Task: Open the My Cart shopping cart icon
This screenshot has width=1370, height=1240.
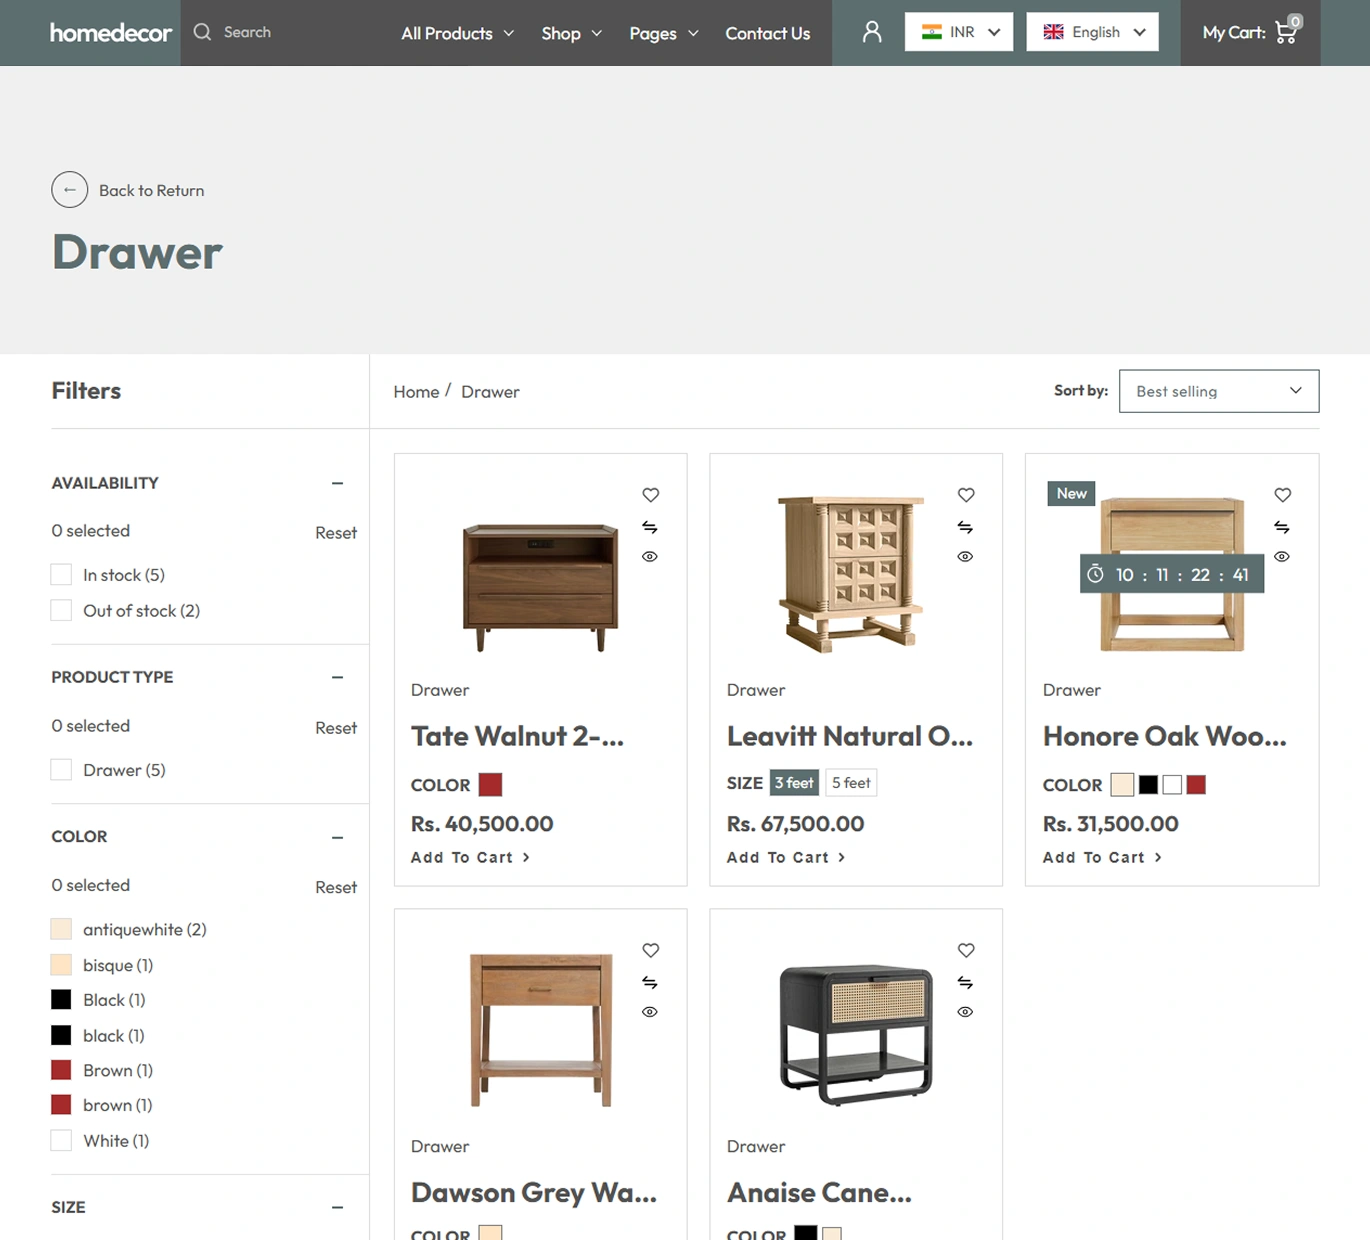Action: click(x=1286, y=32)
